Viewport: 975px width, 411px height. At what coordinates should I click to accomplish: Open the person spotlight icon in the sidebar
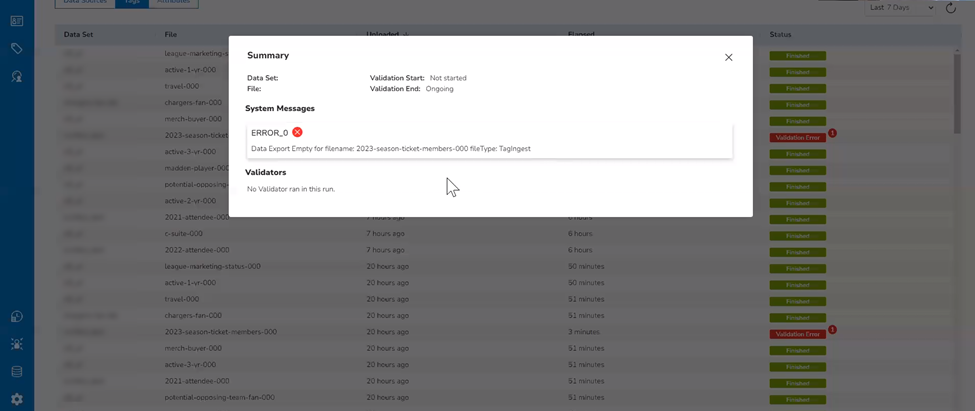(17, 344)
